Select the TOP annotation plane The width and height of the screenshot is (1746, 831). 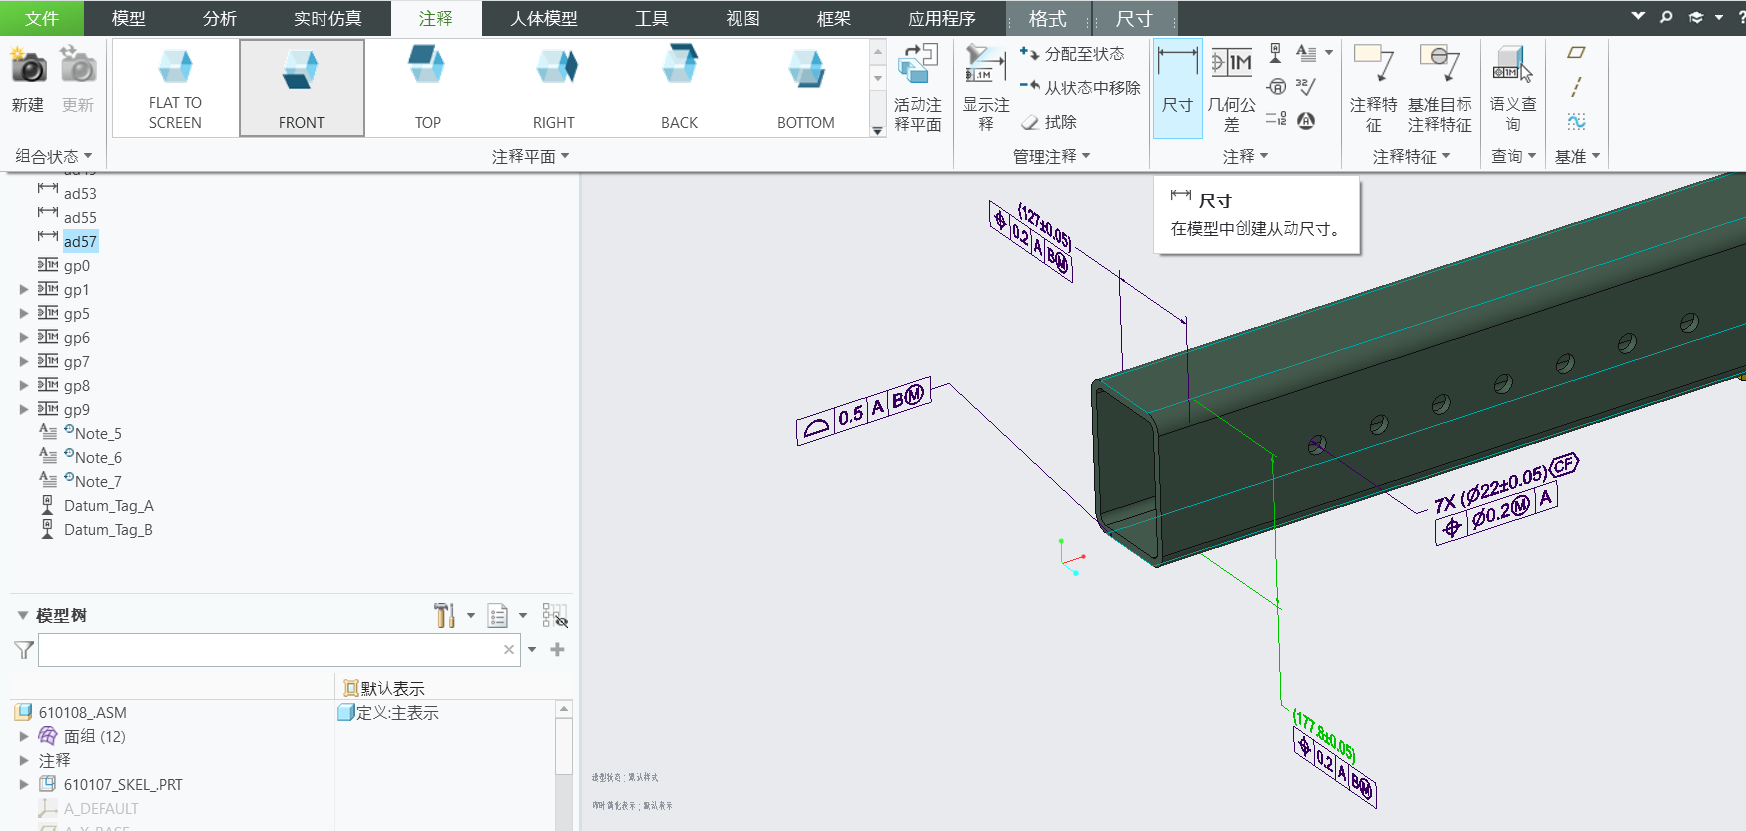[427, 88]
